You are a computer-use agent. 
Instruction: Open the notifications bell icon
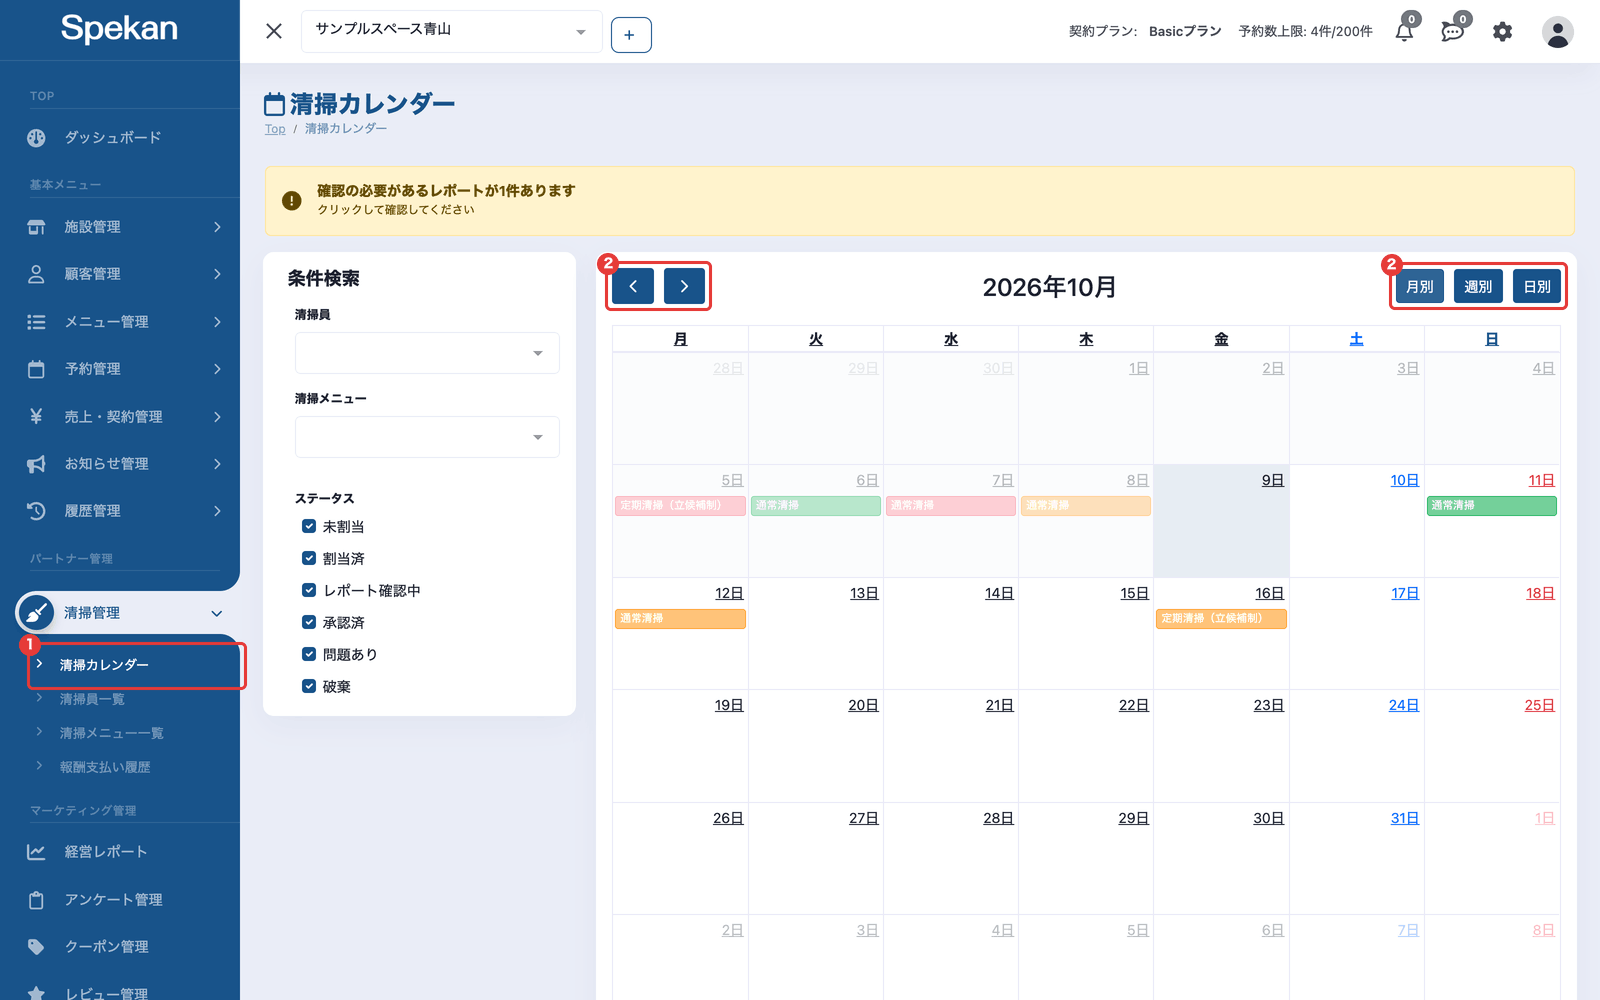click(x=1404, y=31)
